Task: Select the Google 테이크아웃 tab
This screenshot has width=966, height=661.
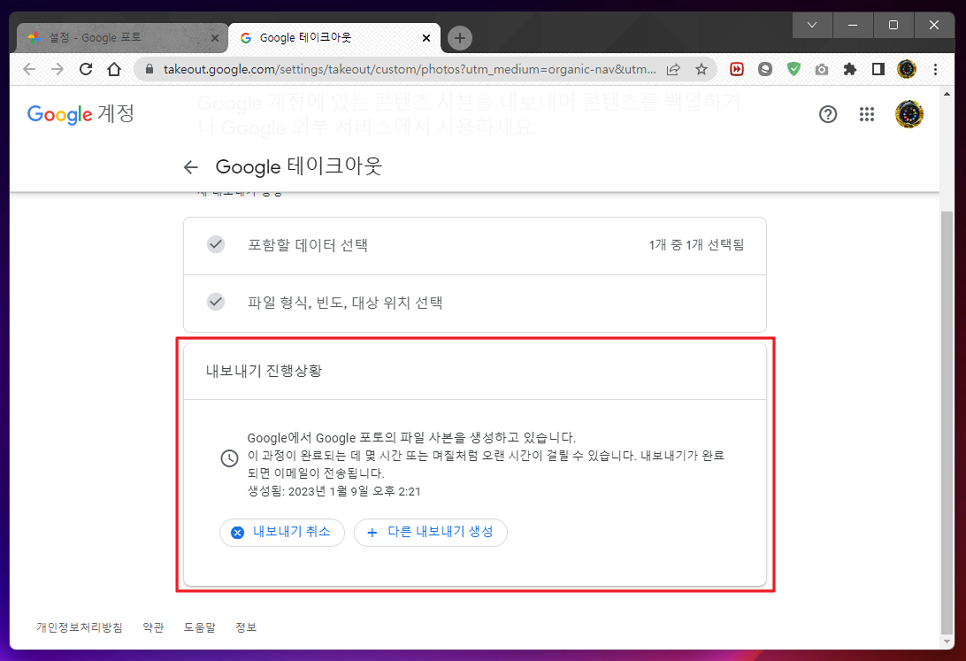Action: [334, 38]
